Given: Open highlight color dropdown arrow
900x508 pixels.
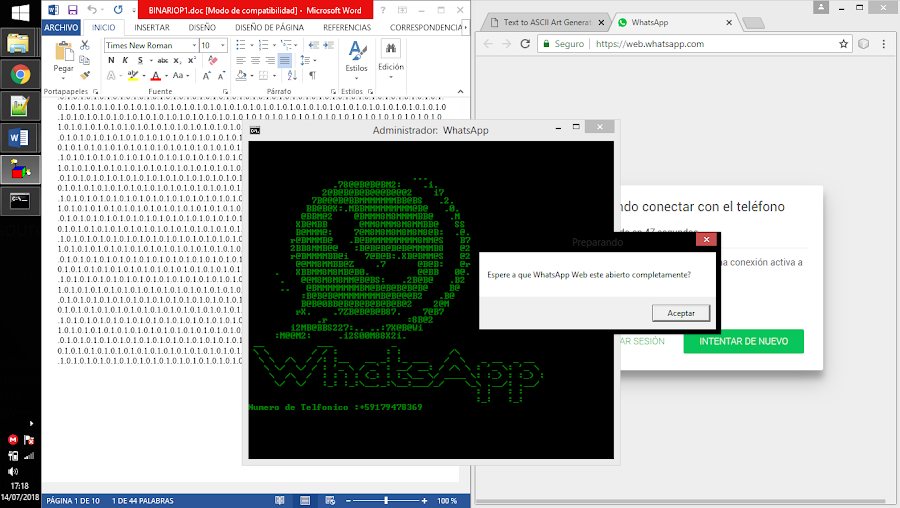Looking at the screenshot, I should tap(143, 75).
